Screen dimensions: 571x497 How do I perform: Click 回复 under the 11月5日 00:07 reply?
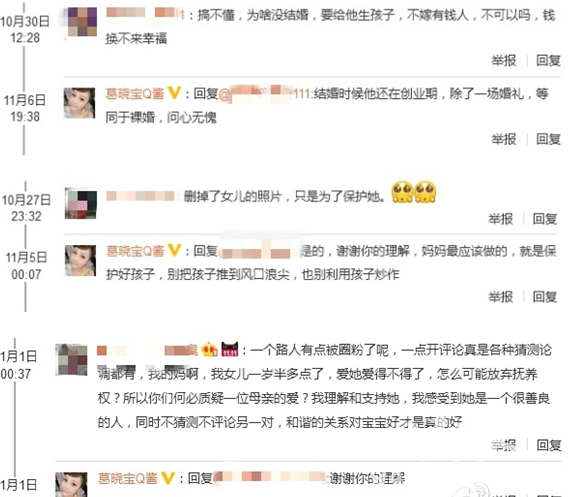tap(545, 297)
